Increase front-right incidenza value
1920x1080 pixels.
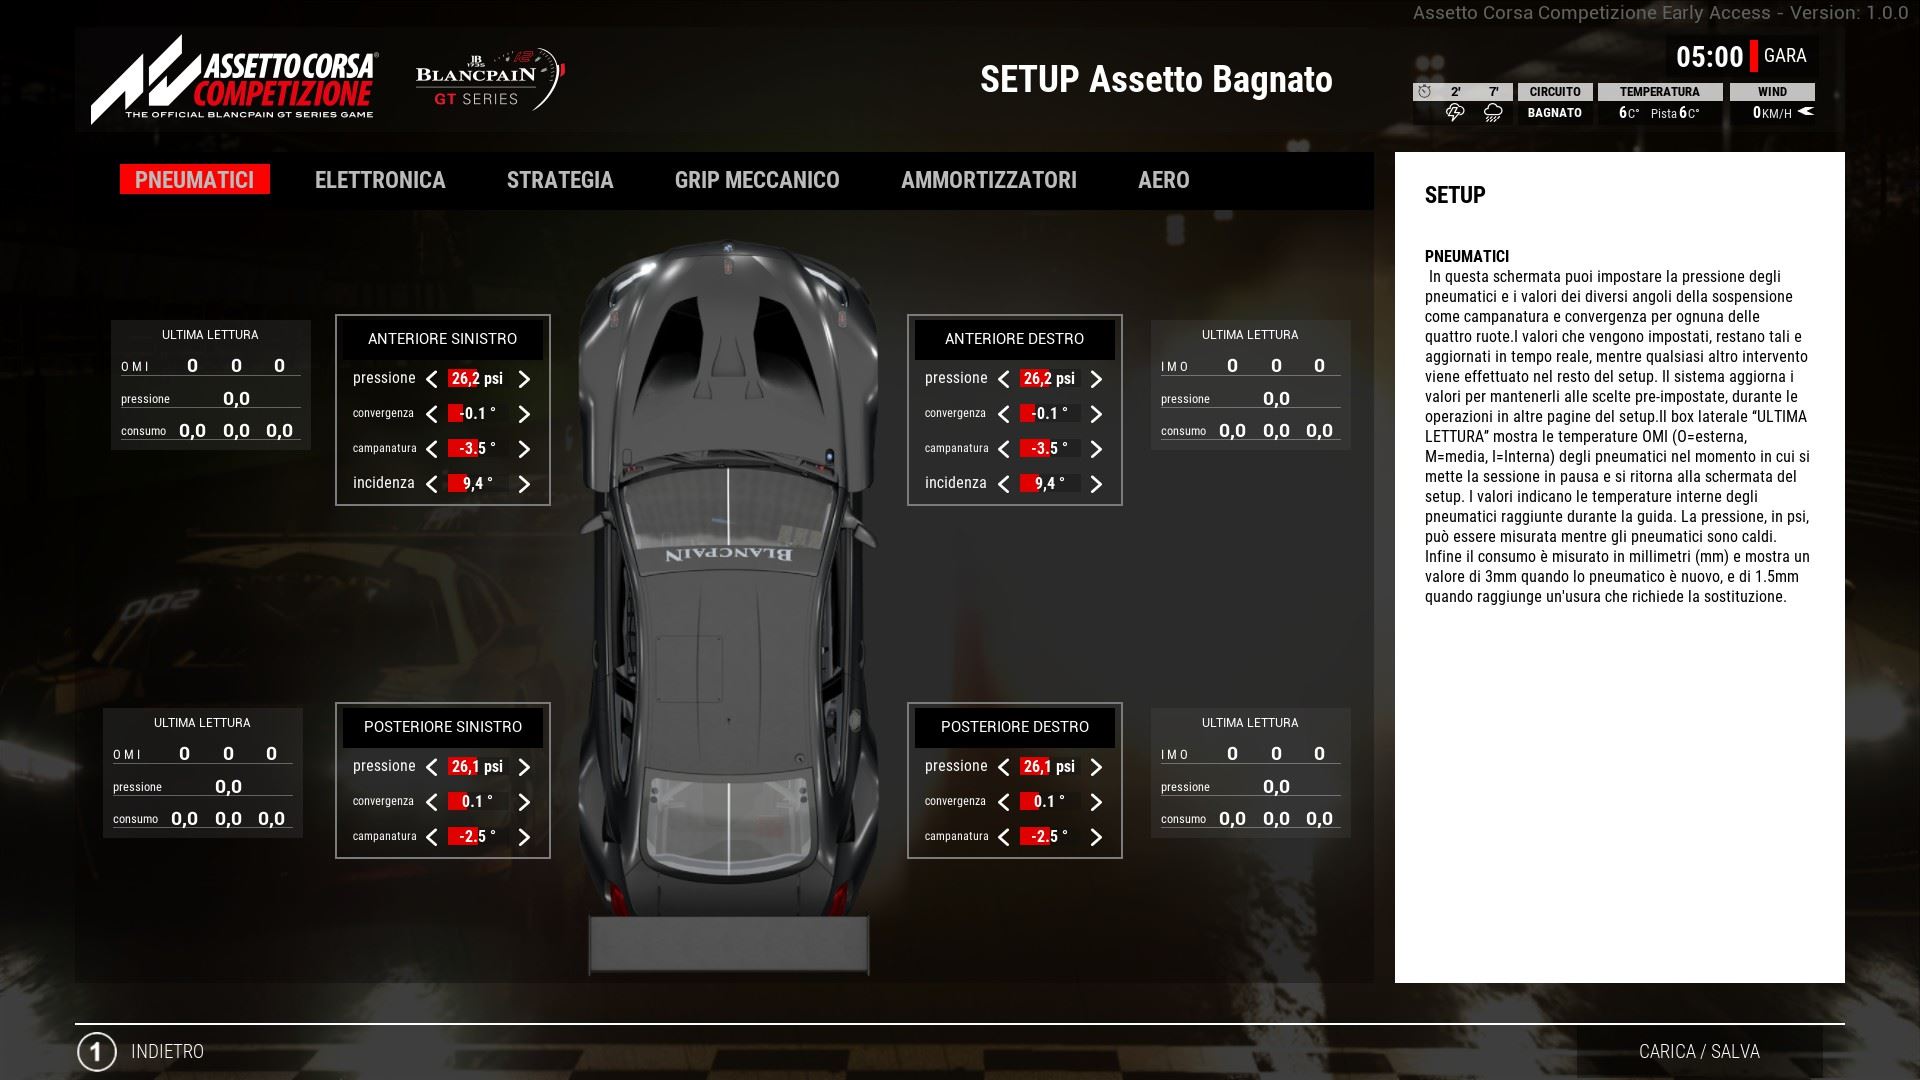click(x=1096, y=484)
